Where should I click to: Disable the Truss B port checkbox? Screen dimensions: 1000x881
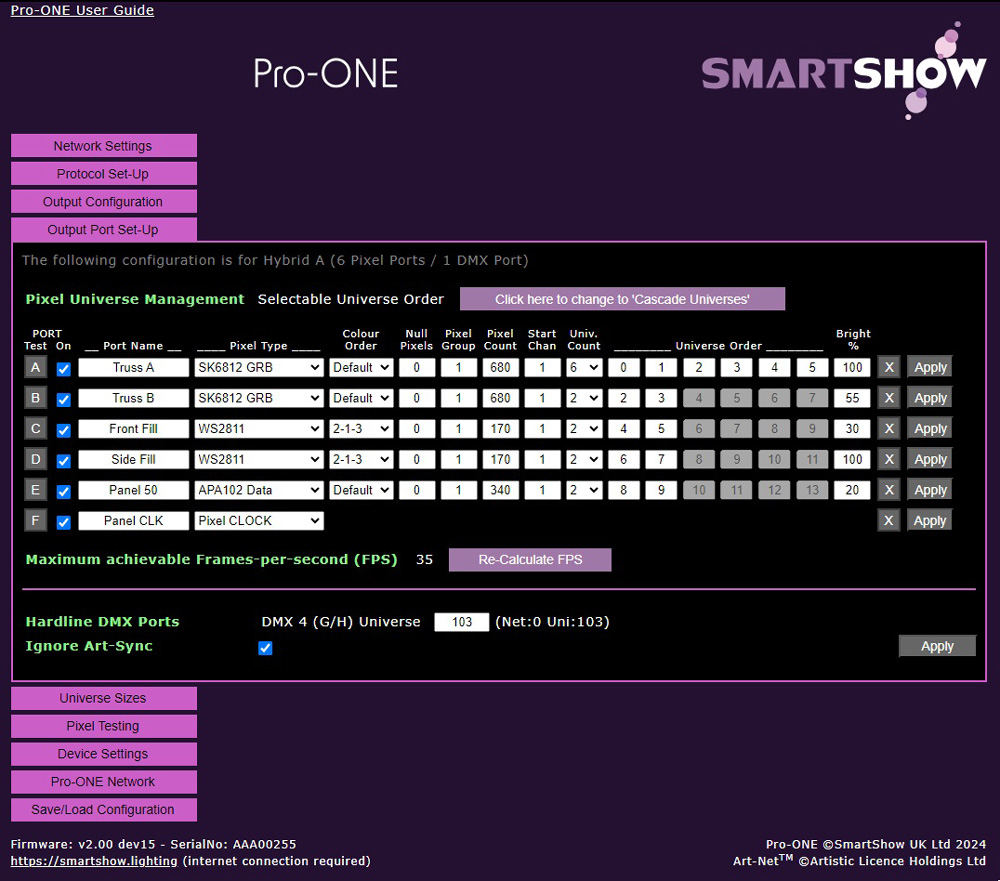tap(64, 400)
